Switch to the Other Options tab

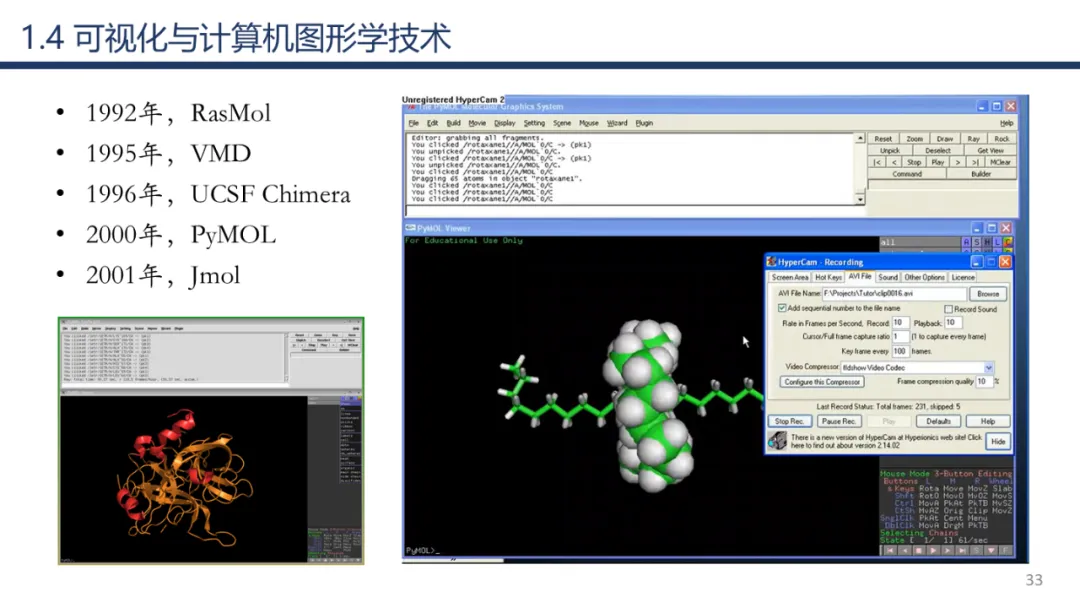[x=924, y=277]
